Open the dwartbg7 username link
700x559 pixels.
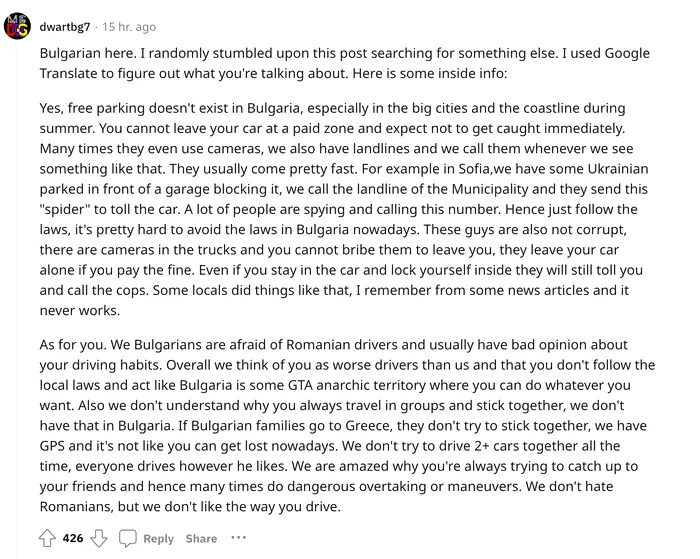65,27
